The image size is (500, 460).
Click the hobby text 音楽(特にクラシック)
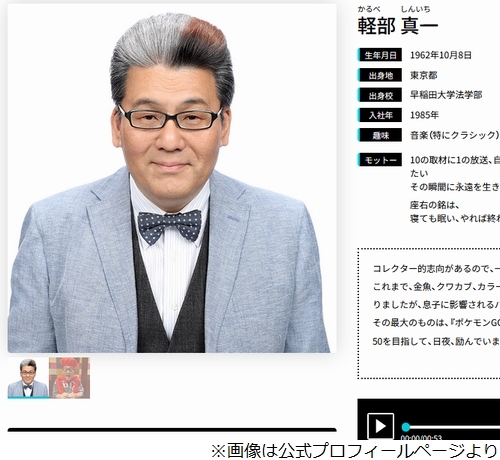tap(455, 135)
